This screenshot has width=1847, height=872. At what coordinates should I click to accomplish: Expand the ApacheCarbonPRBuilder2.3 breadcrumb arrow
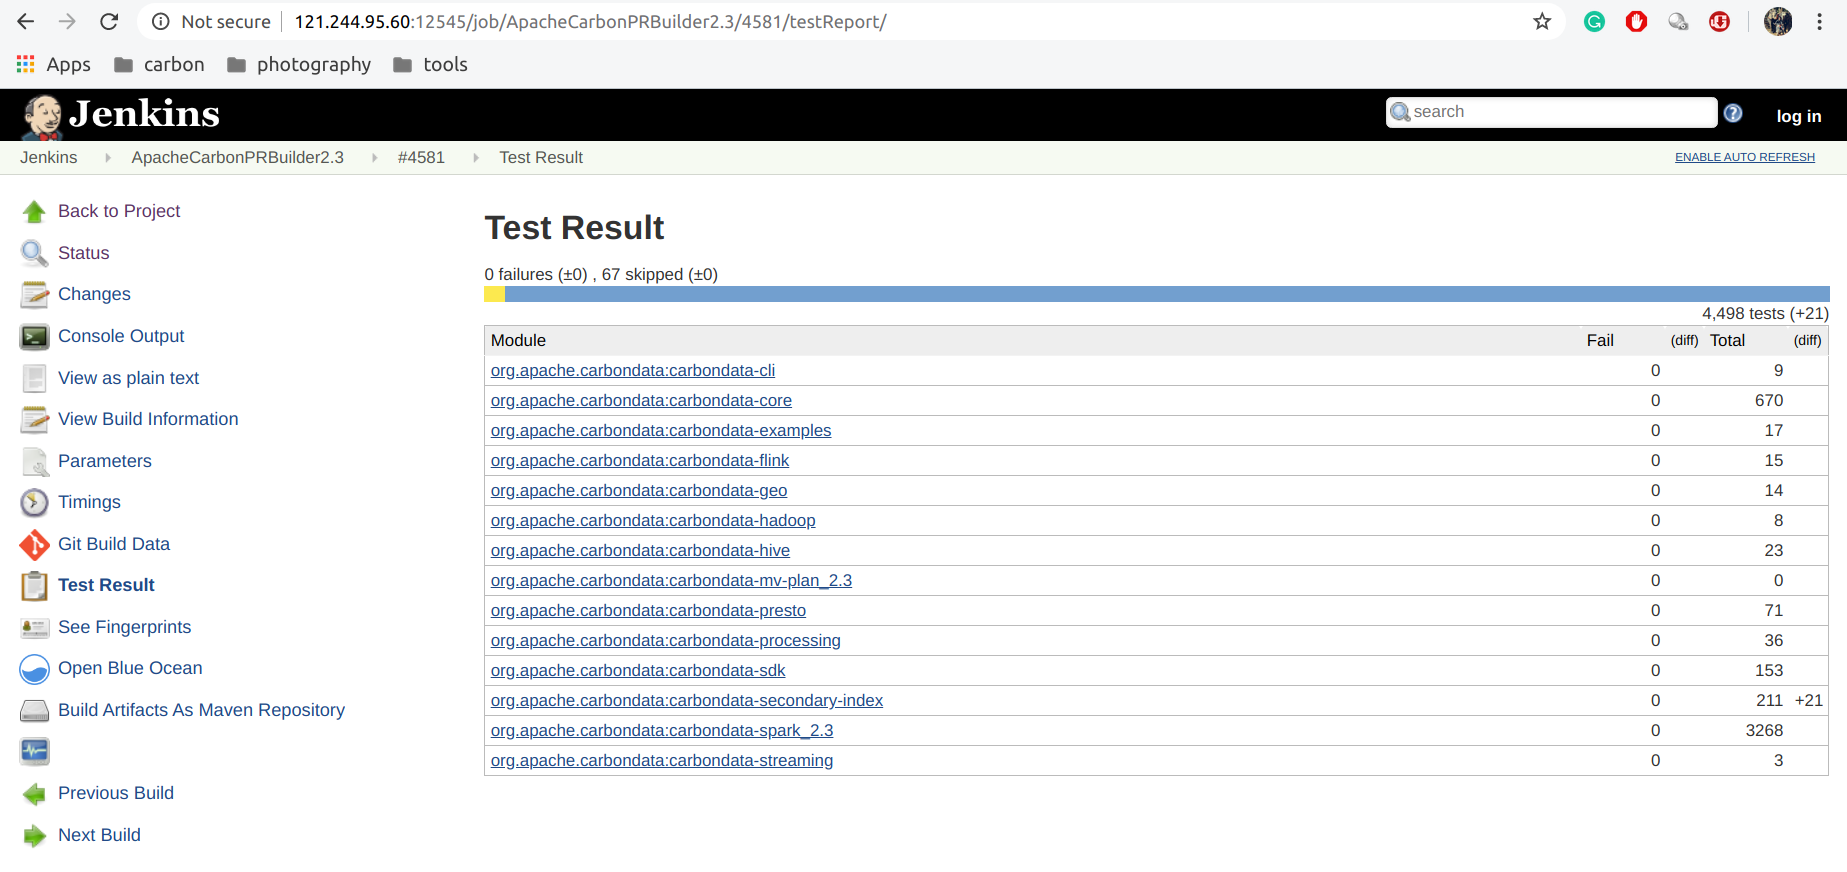pos(375,158)
